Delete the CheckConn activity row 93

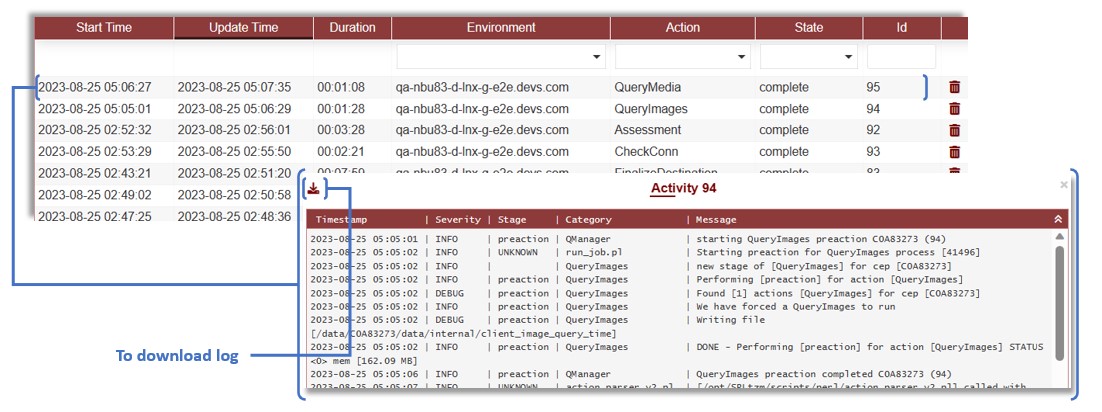pos(954,152)
